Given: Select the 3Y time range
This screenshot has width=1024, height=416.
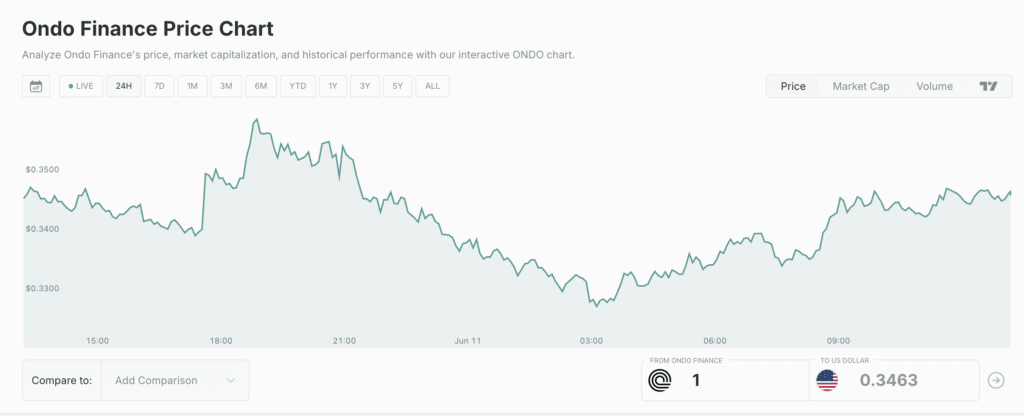Looking at the screenshot, I should tap(365, 86).
